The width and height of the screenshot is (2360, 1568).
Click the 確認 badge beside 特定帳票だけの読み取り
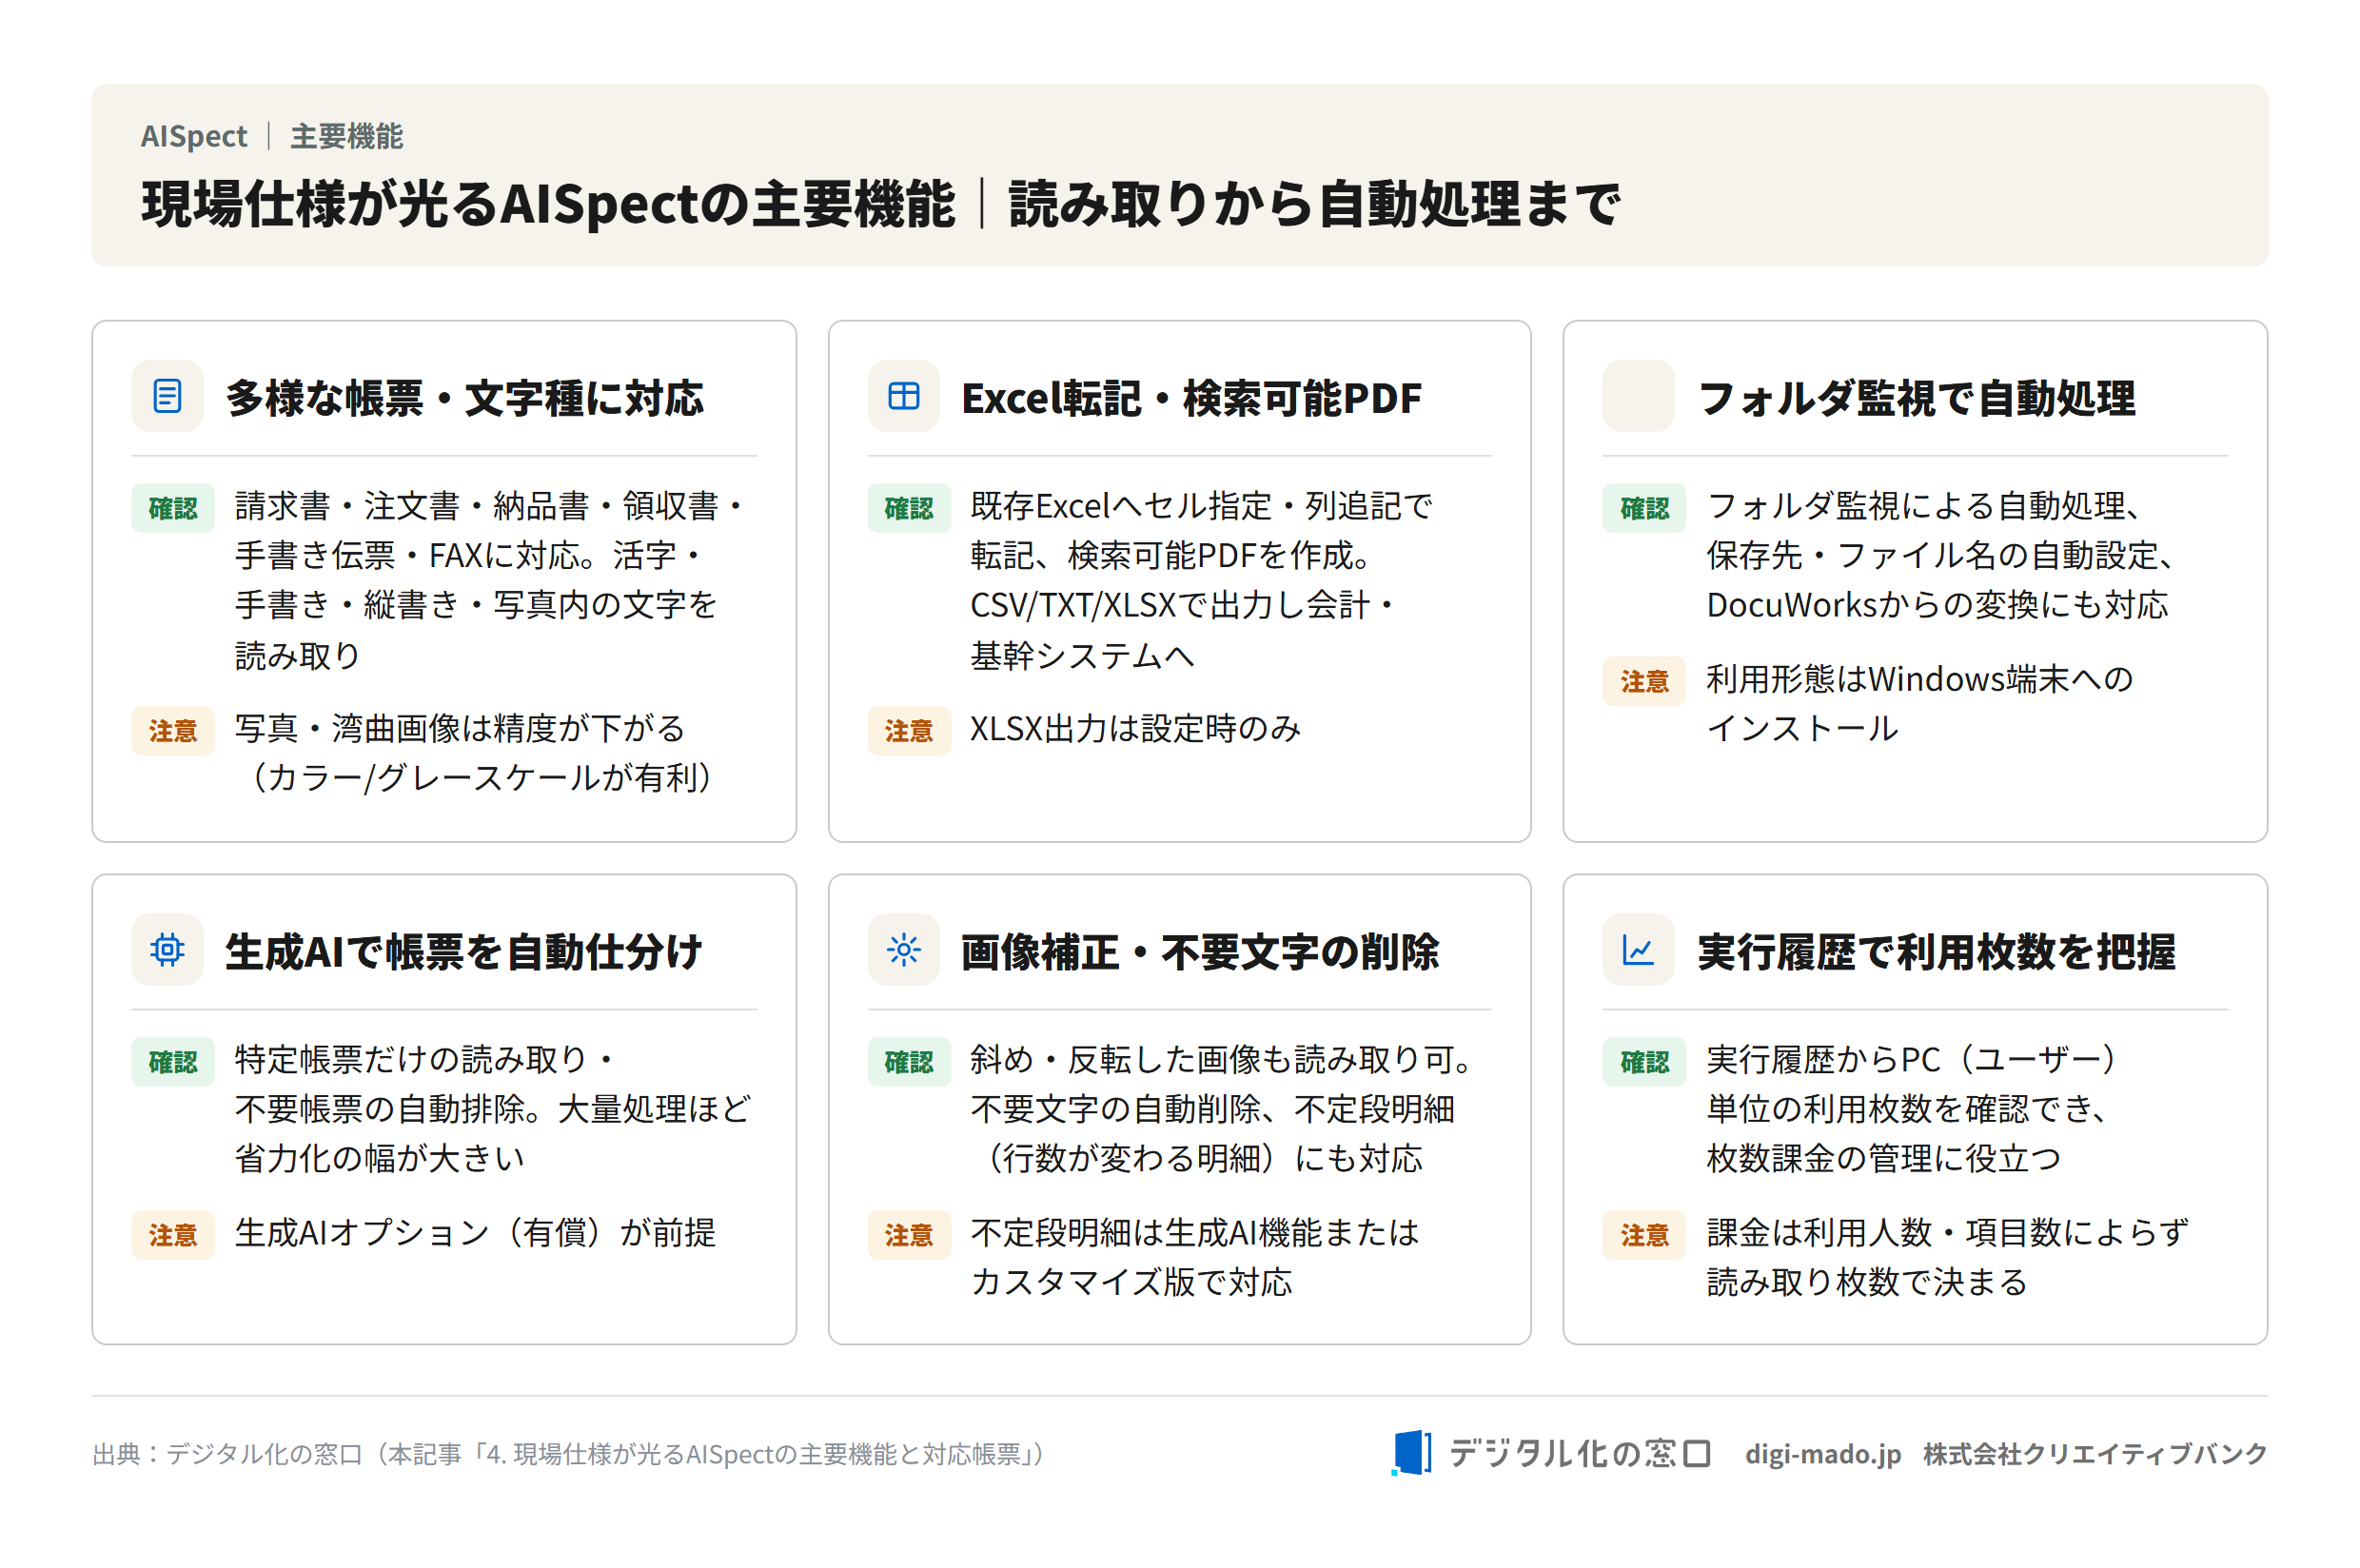click(173, 1061)
